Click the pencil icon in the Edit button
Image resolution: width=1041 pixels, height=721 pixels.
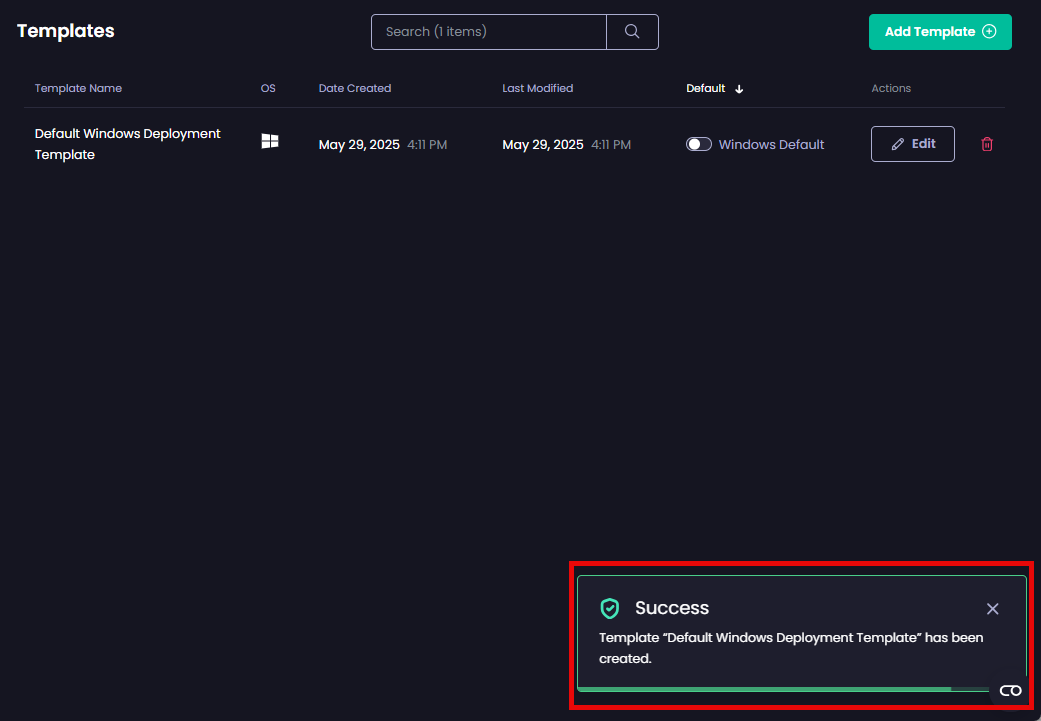pyautogui.click(x=897, y=144)
